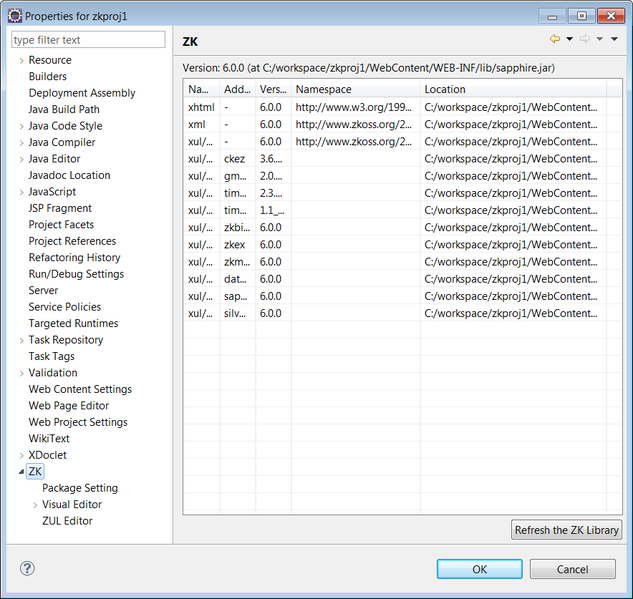Expand the Java Code Style node
The image size is (633, 599).
(x=22, y=126)
